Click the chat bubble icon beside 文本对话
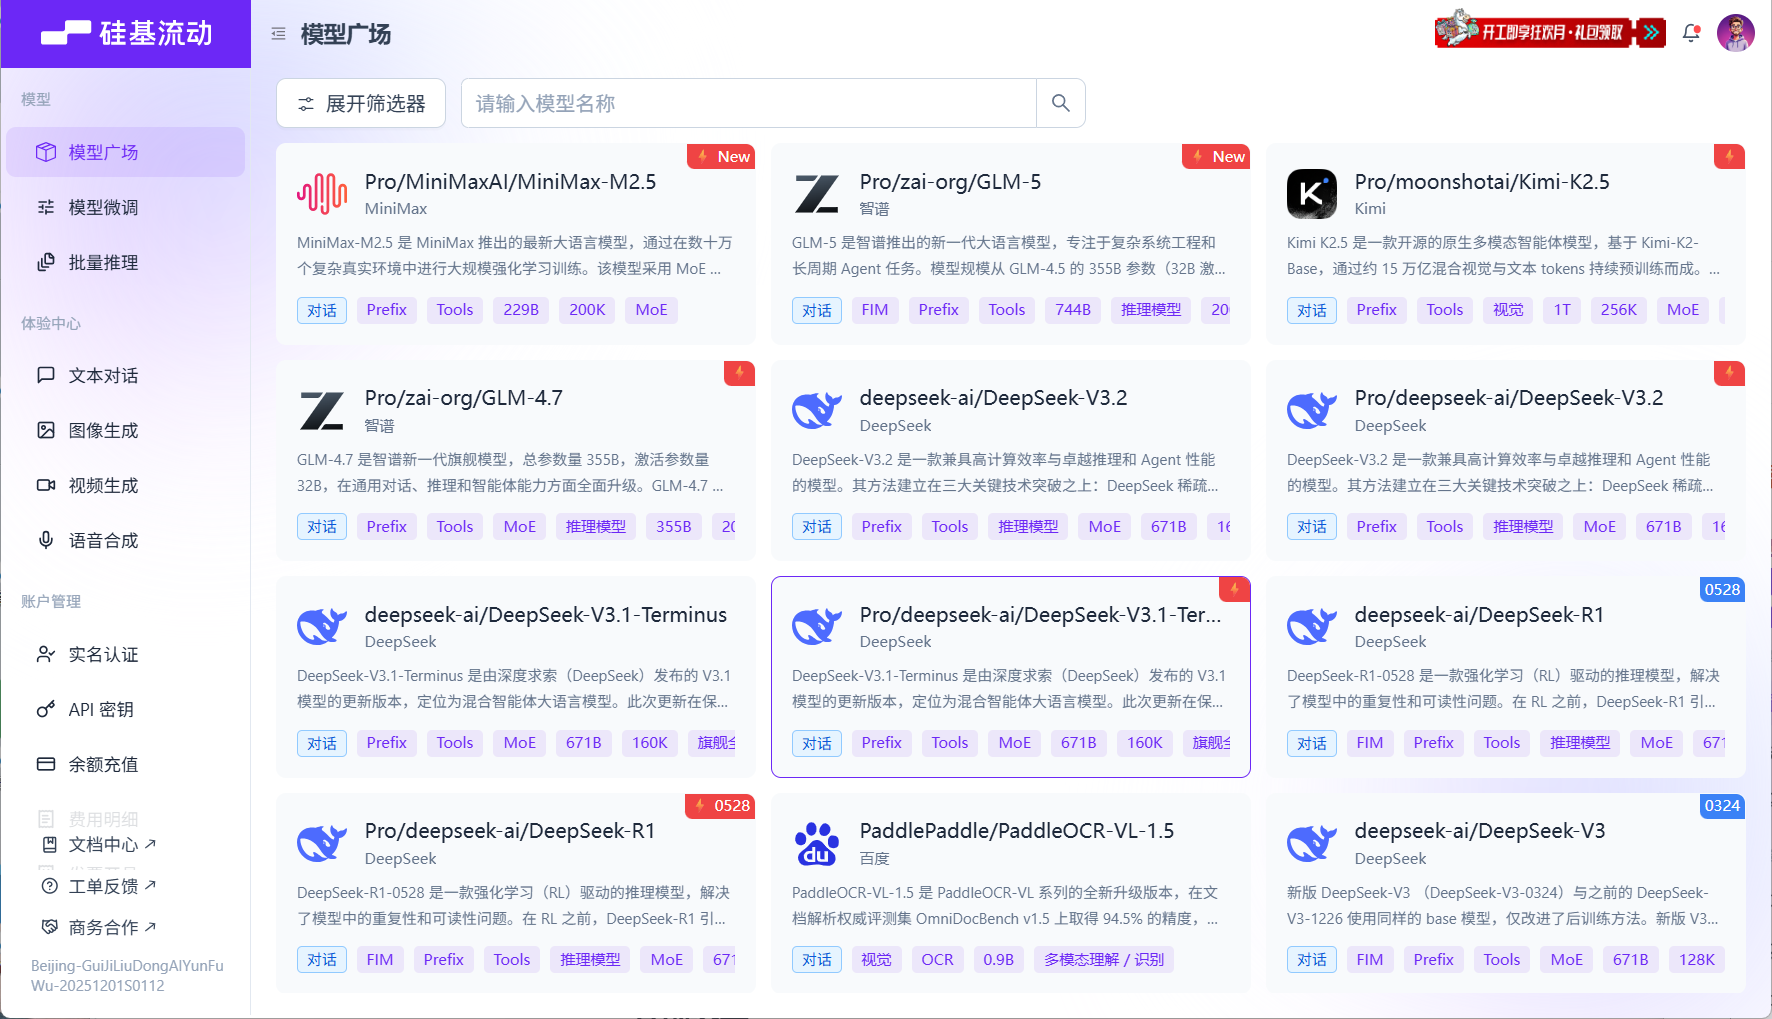1772x1019 pixels. point(46,375)
